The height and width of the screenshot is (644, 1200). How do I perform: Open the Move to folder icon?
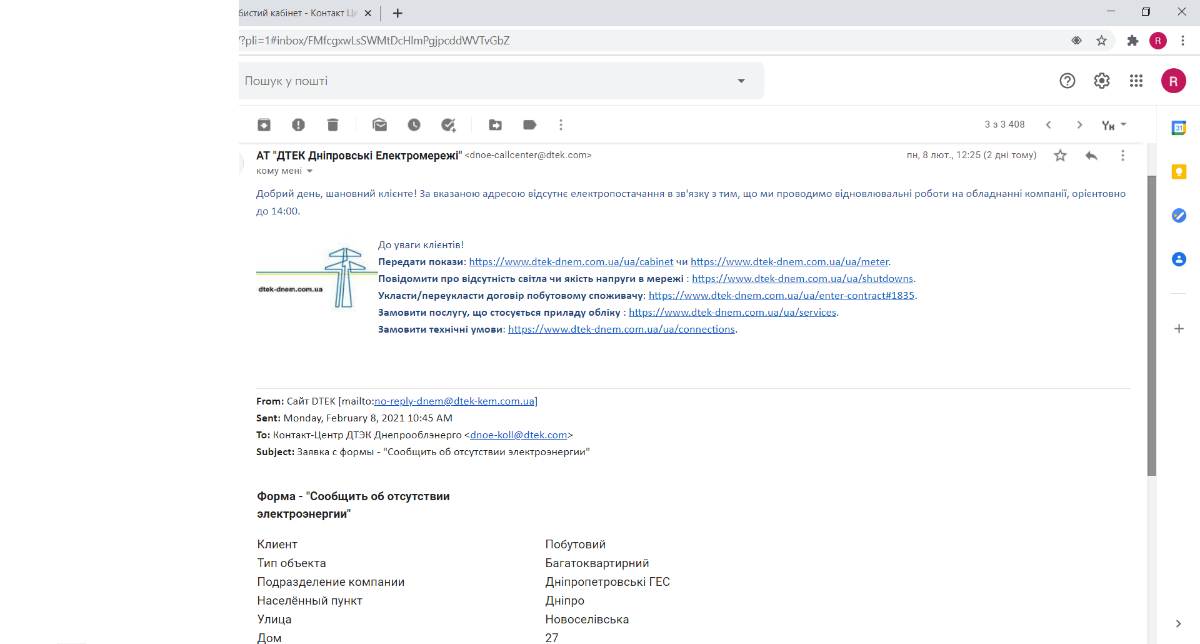pyautogui.click(x=495, y=125)
